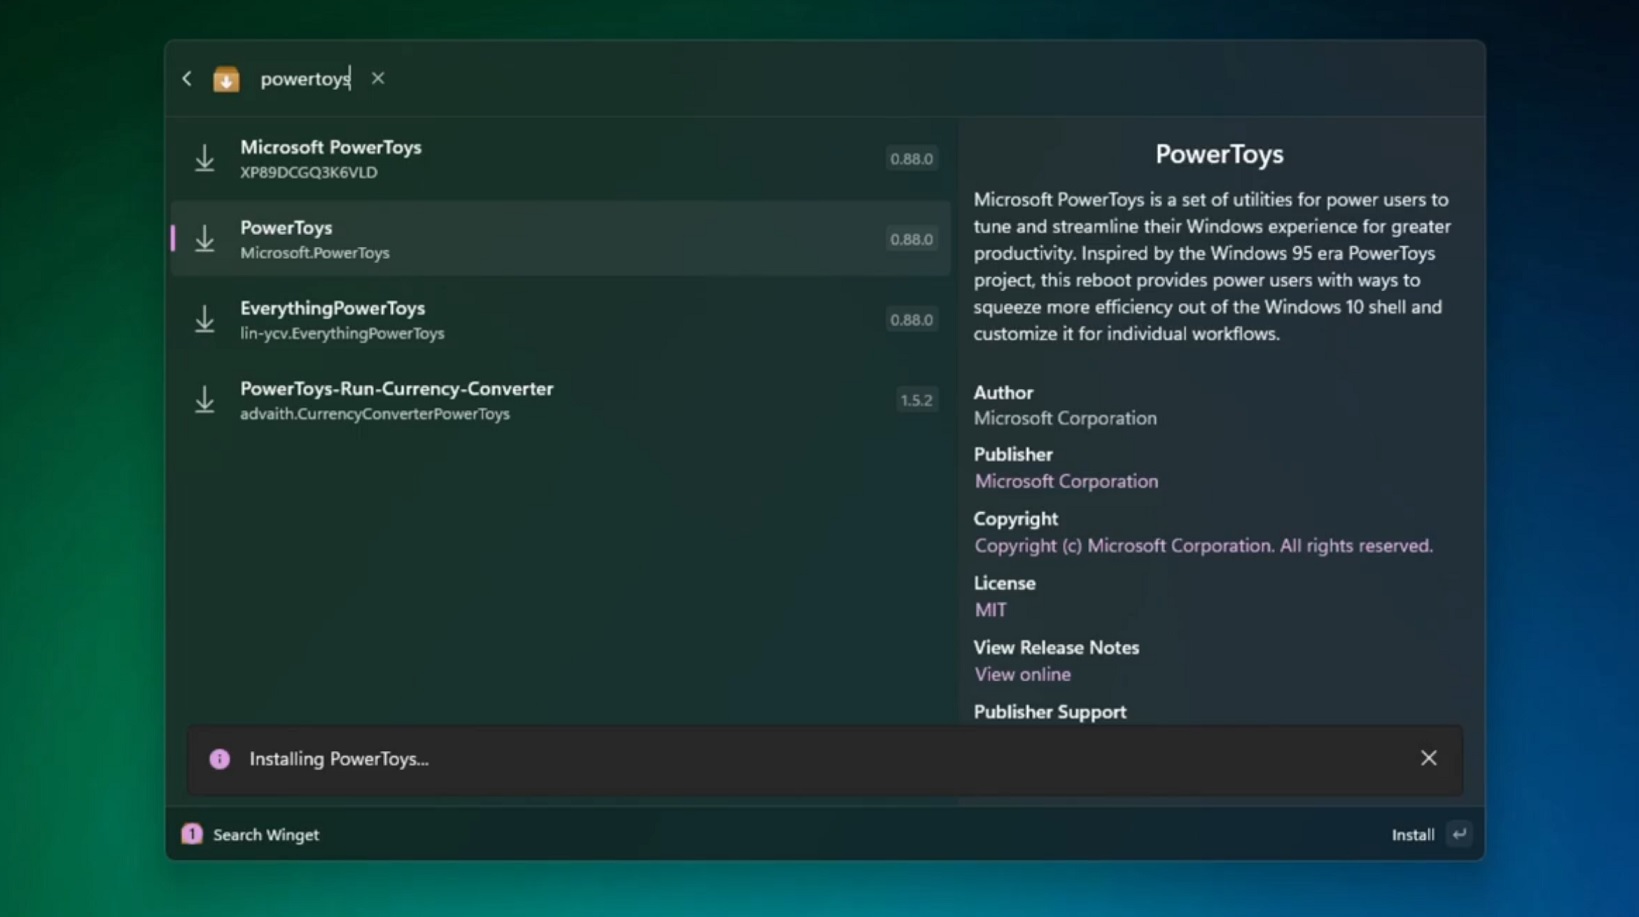Click version 0.88.0 badge of EverythingPowerToys
The height and width of the screenshot is (917, 1639).
point(911,320)
